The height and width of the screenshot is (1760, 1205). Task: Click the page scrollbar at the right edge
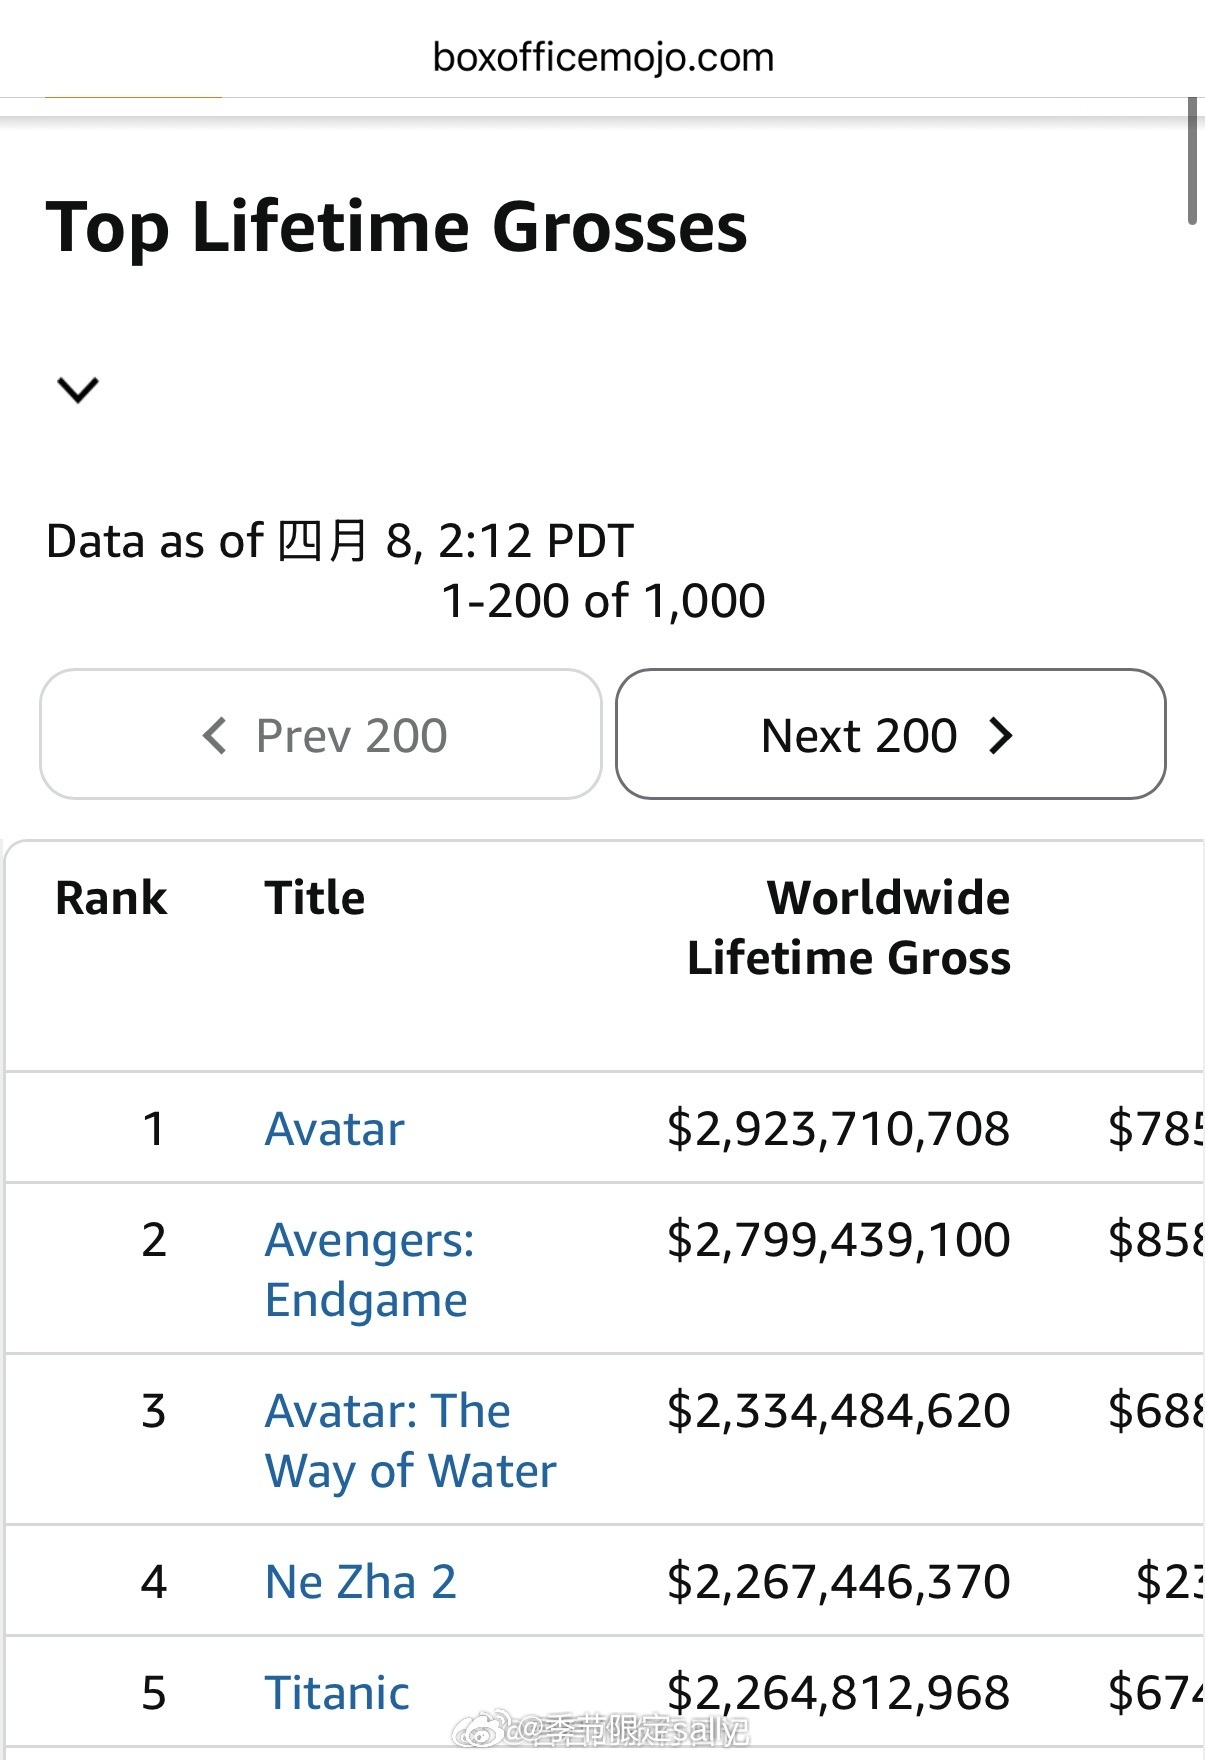pos(1192,160)
